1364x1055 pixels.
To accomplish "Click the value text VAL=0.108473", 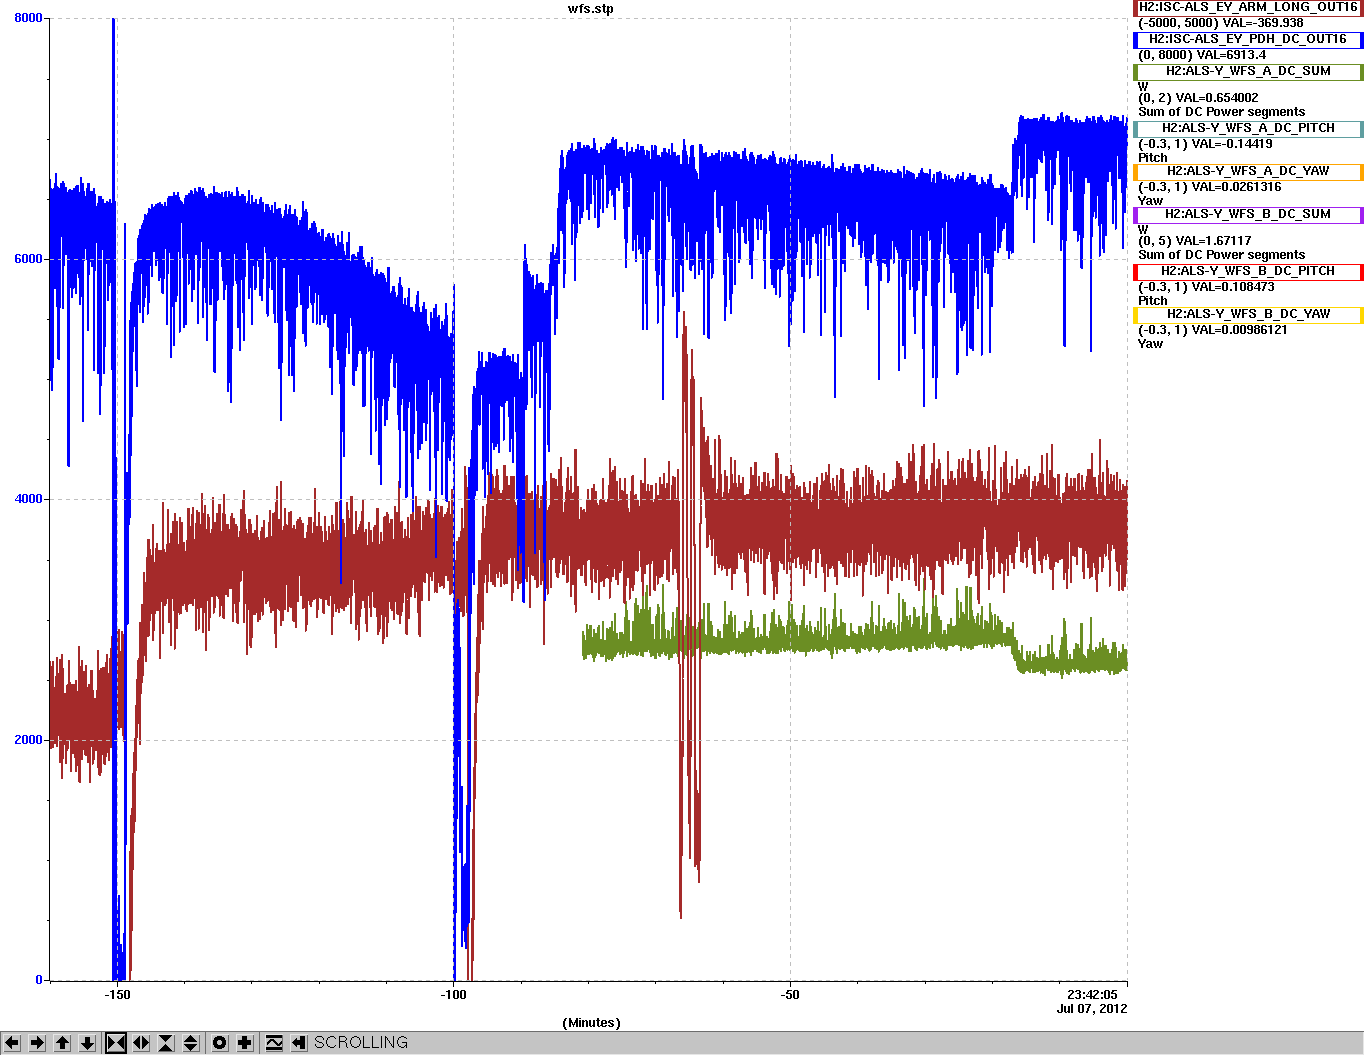I will [x=1233, y=287].
